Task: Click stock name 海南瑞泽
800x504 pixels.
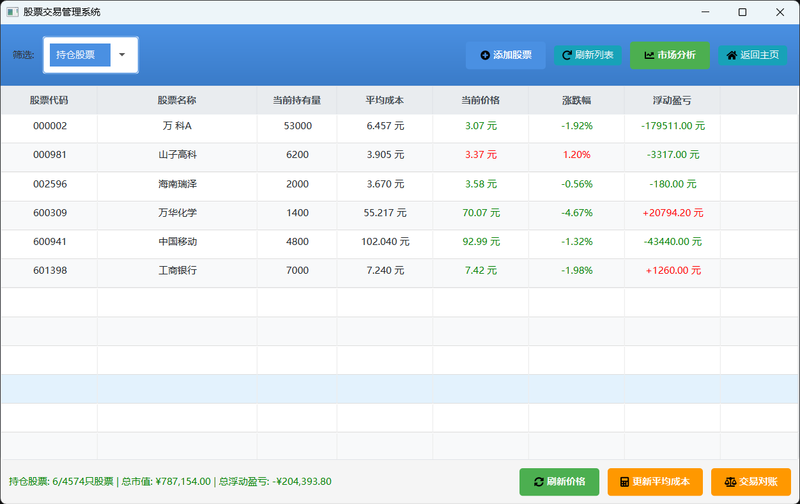Action: pos(177,184)
